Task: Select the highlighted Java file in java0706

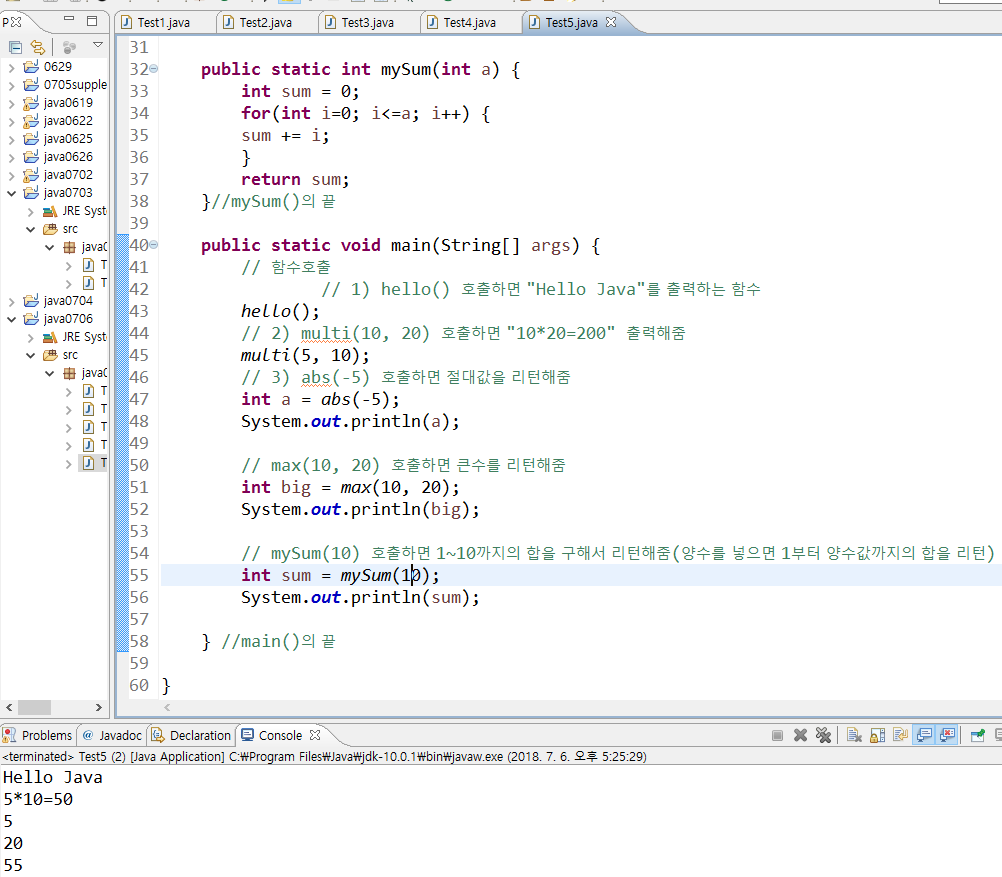Action: (x=93, y=463)
